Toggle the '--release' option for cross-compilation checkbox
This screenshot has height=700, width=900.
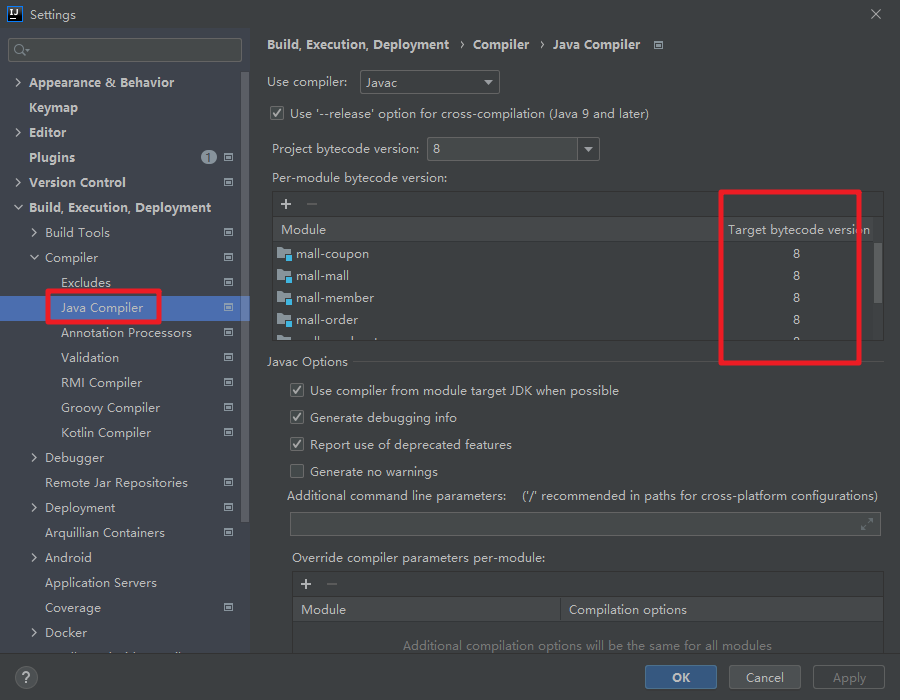(x=277, y=114)
